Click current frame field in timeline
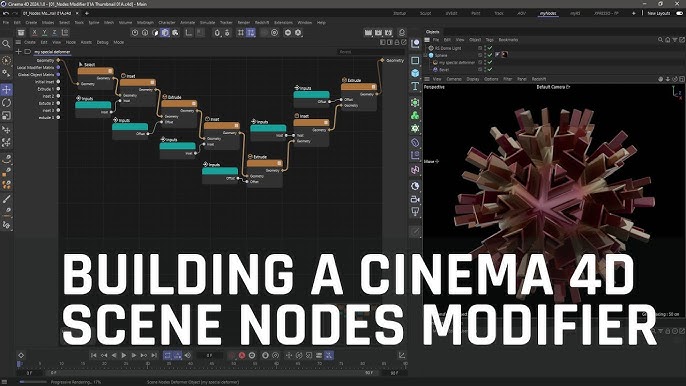 pos(209,355)
